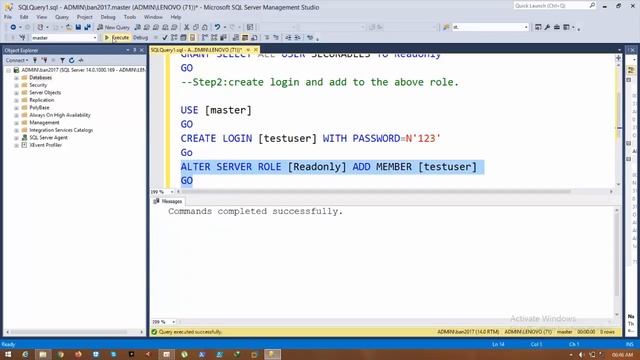
Task: Click the Display Estimated Execution Plan icon
Action: (x=174, y=38)
